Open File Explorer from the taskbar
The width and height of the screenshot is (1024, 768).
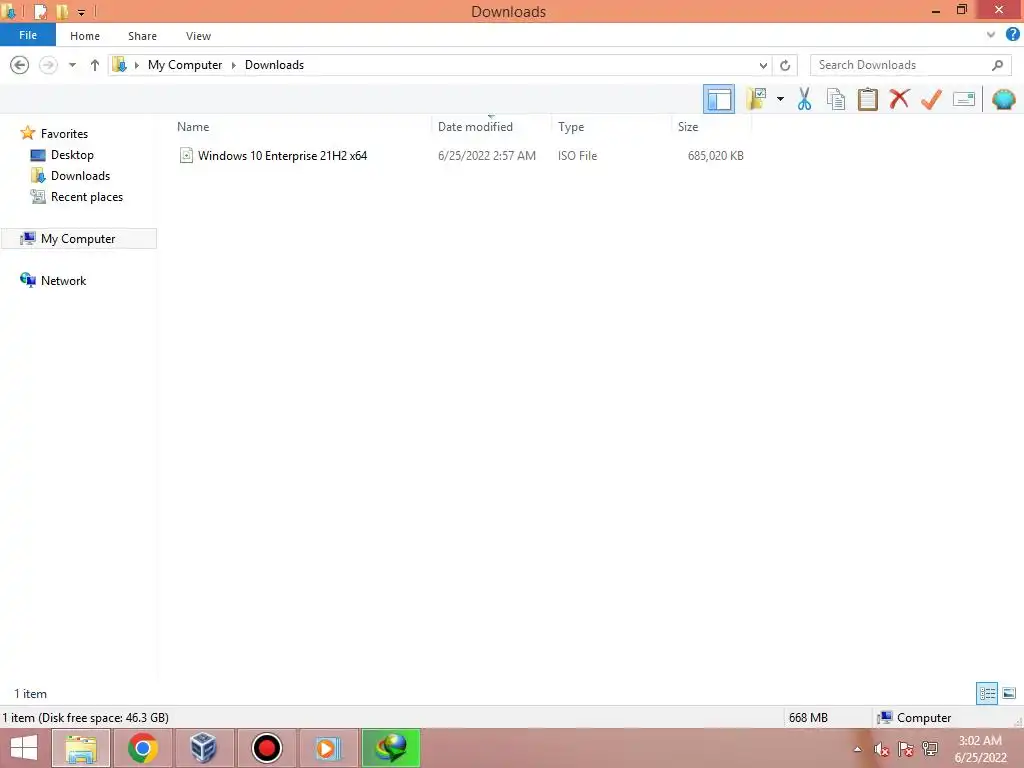click(x=81, y=748)
